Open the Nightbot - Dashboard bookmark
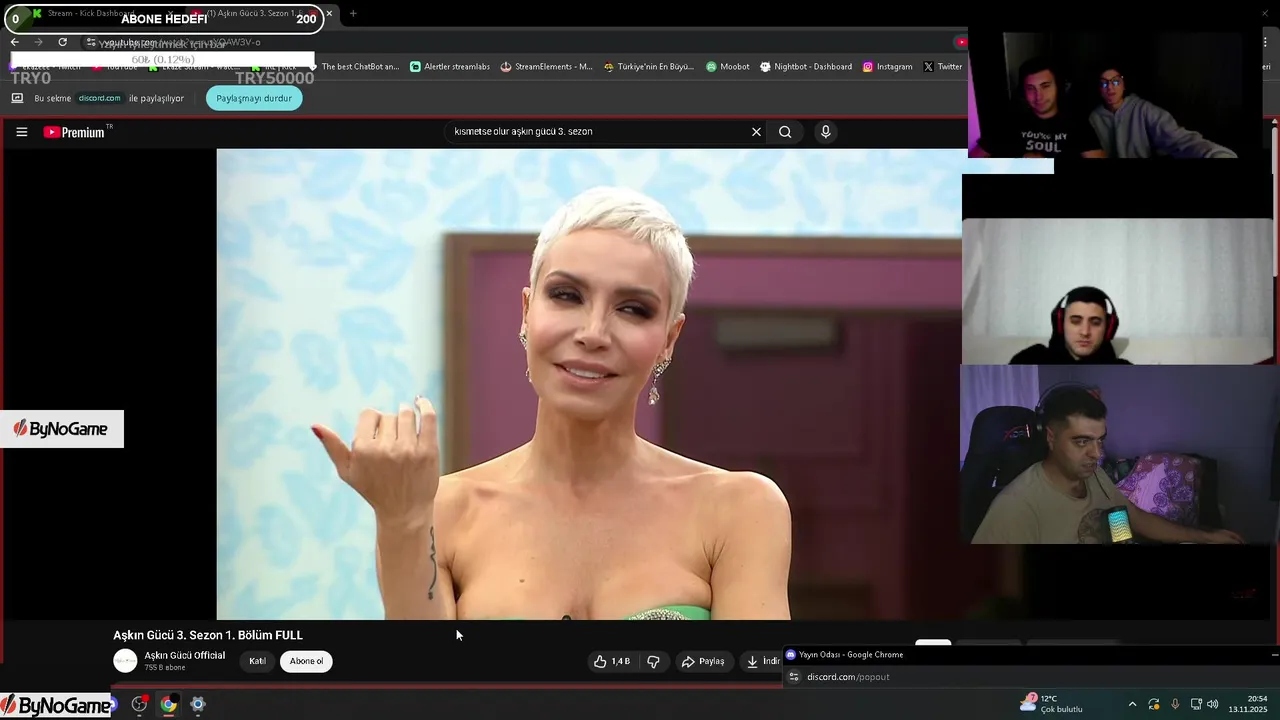 (806, 67)
